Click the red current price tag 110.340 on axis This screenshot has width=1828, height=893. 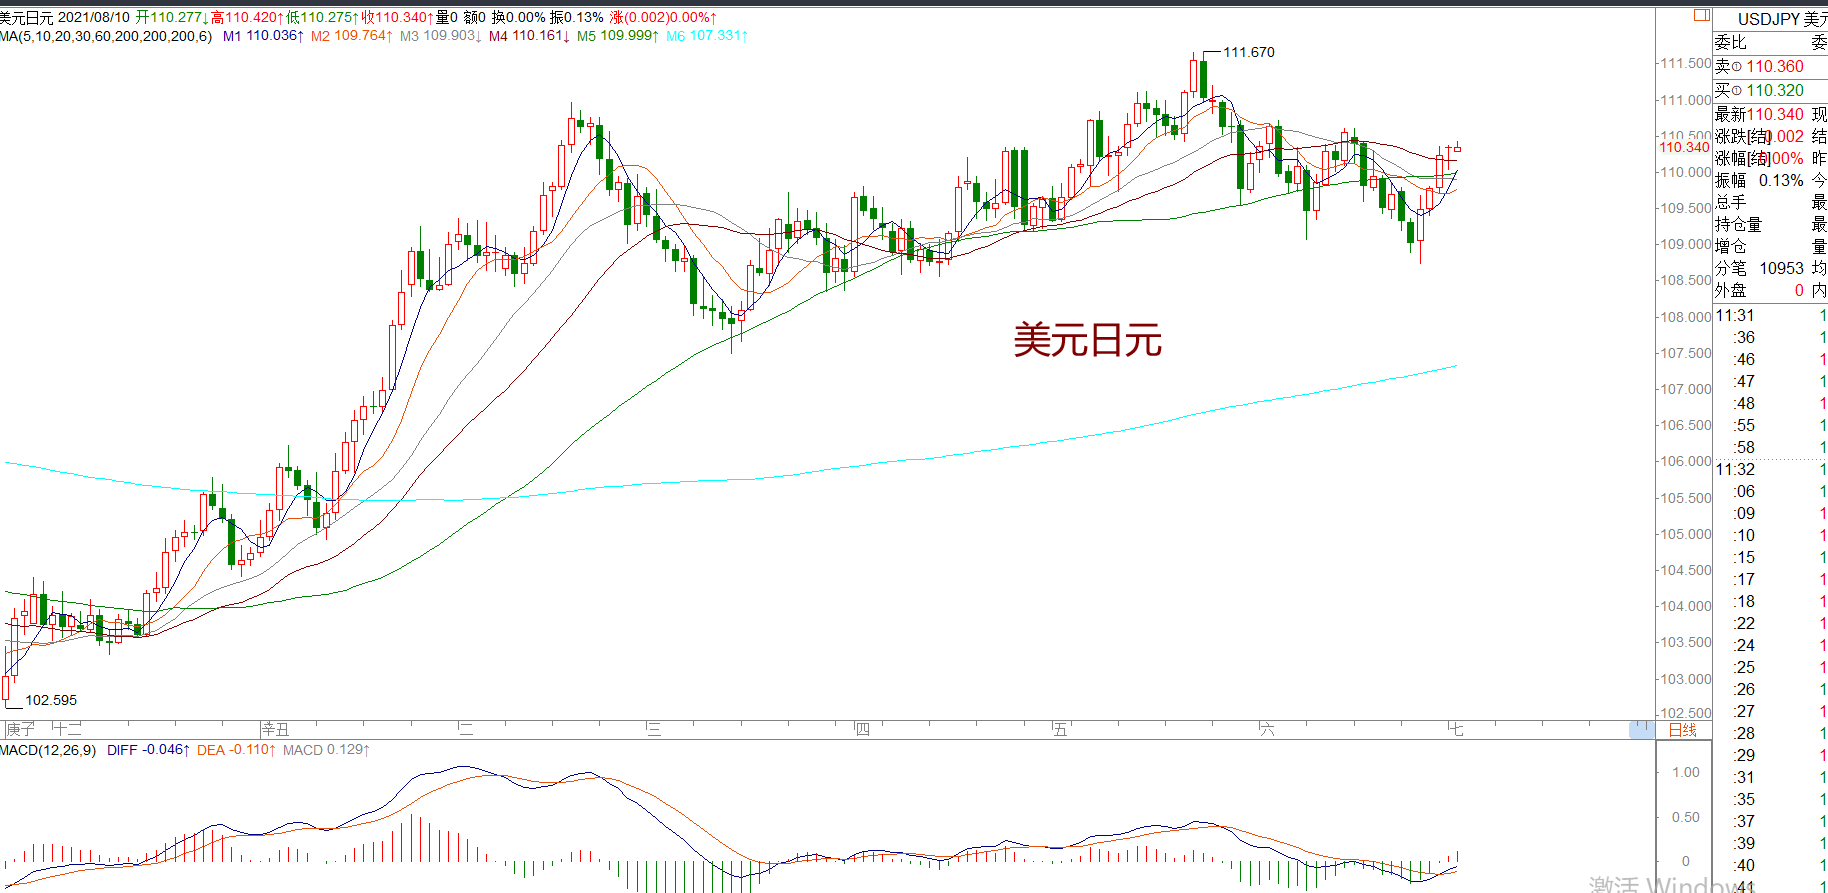(x=1685, y=147)
